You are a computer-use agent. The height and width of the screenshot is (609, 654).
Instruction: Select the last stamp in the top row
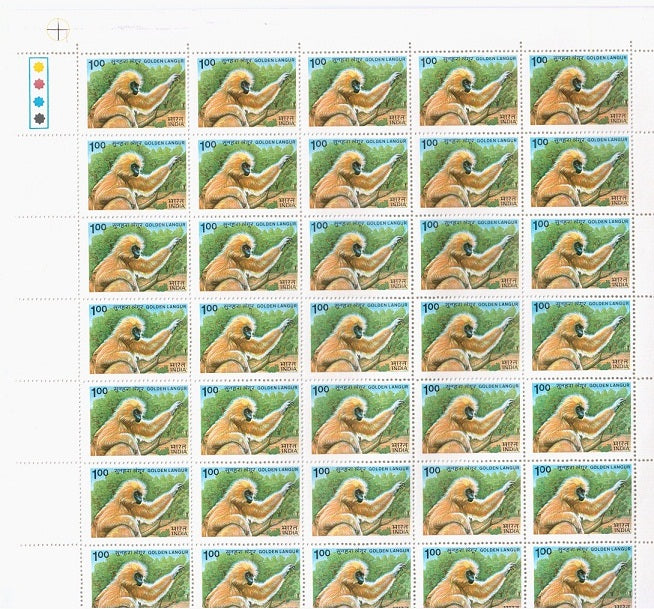579,91
